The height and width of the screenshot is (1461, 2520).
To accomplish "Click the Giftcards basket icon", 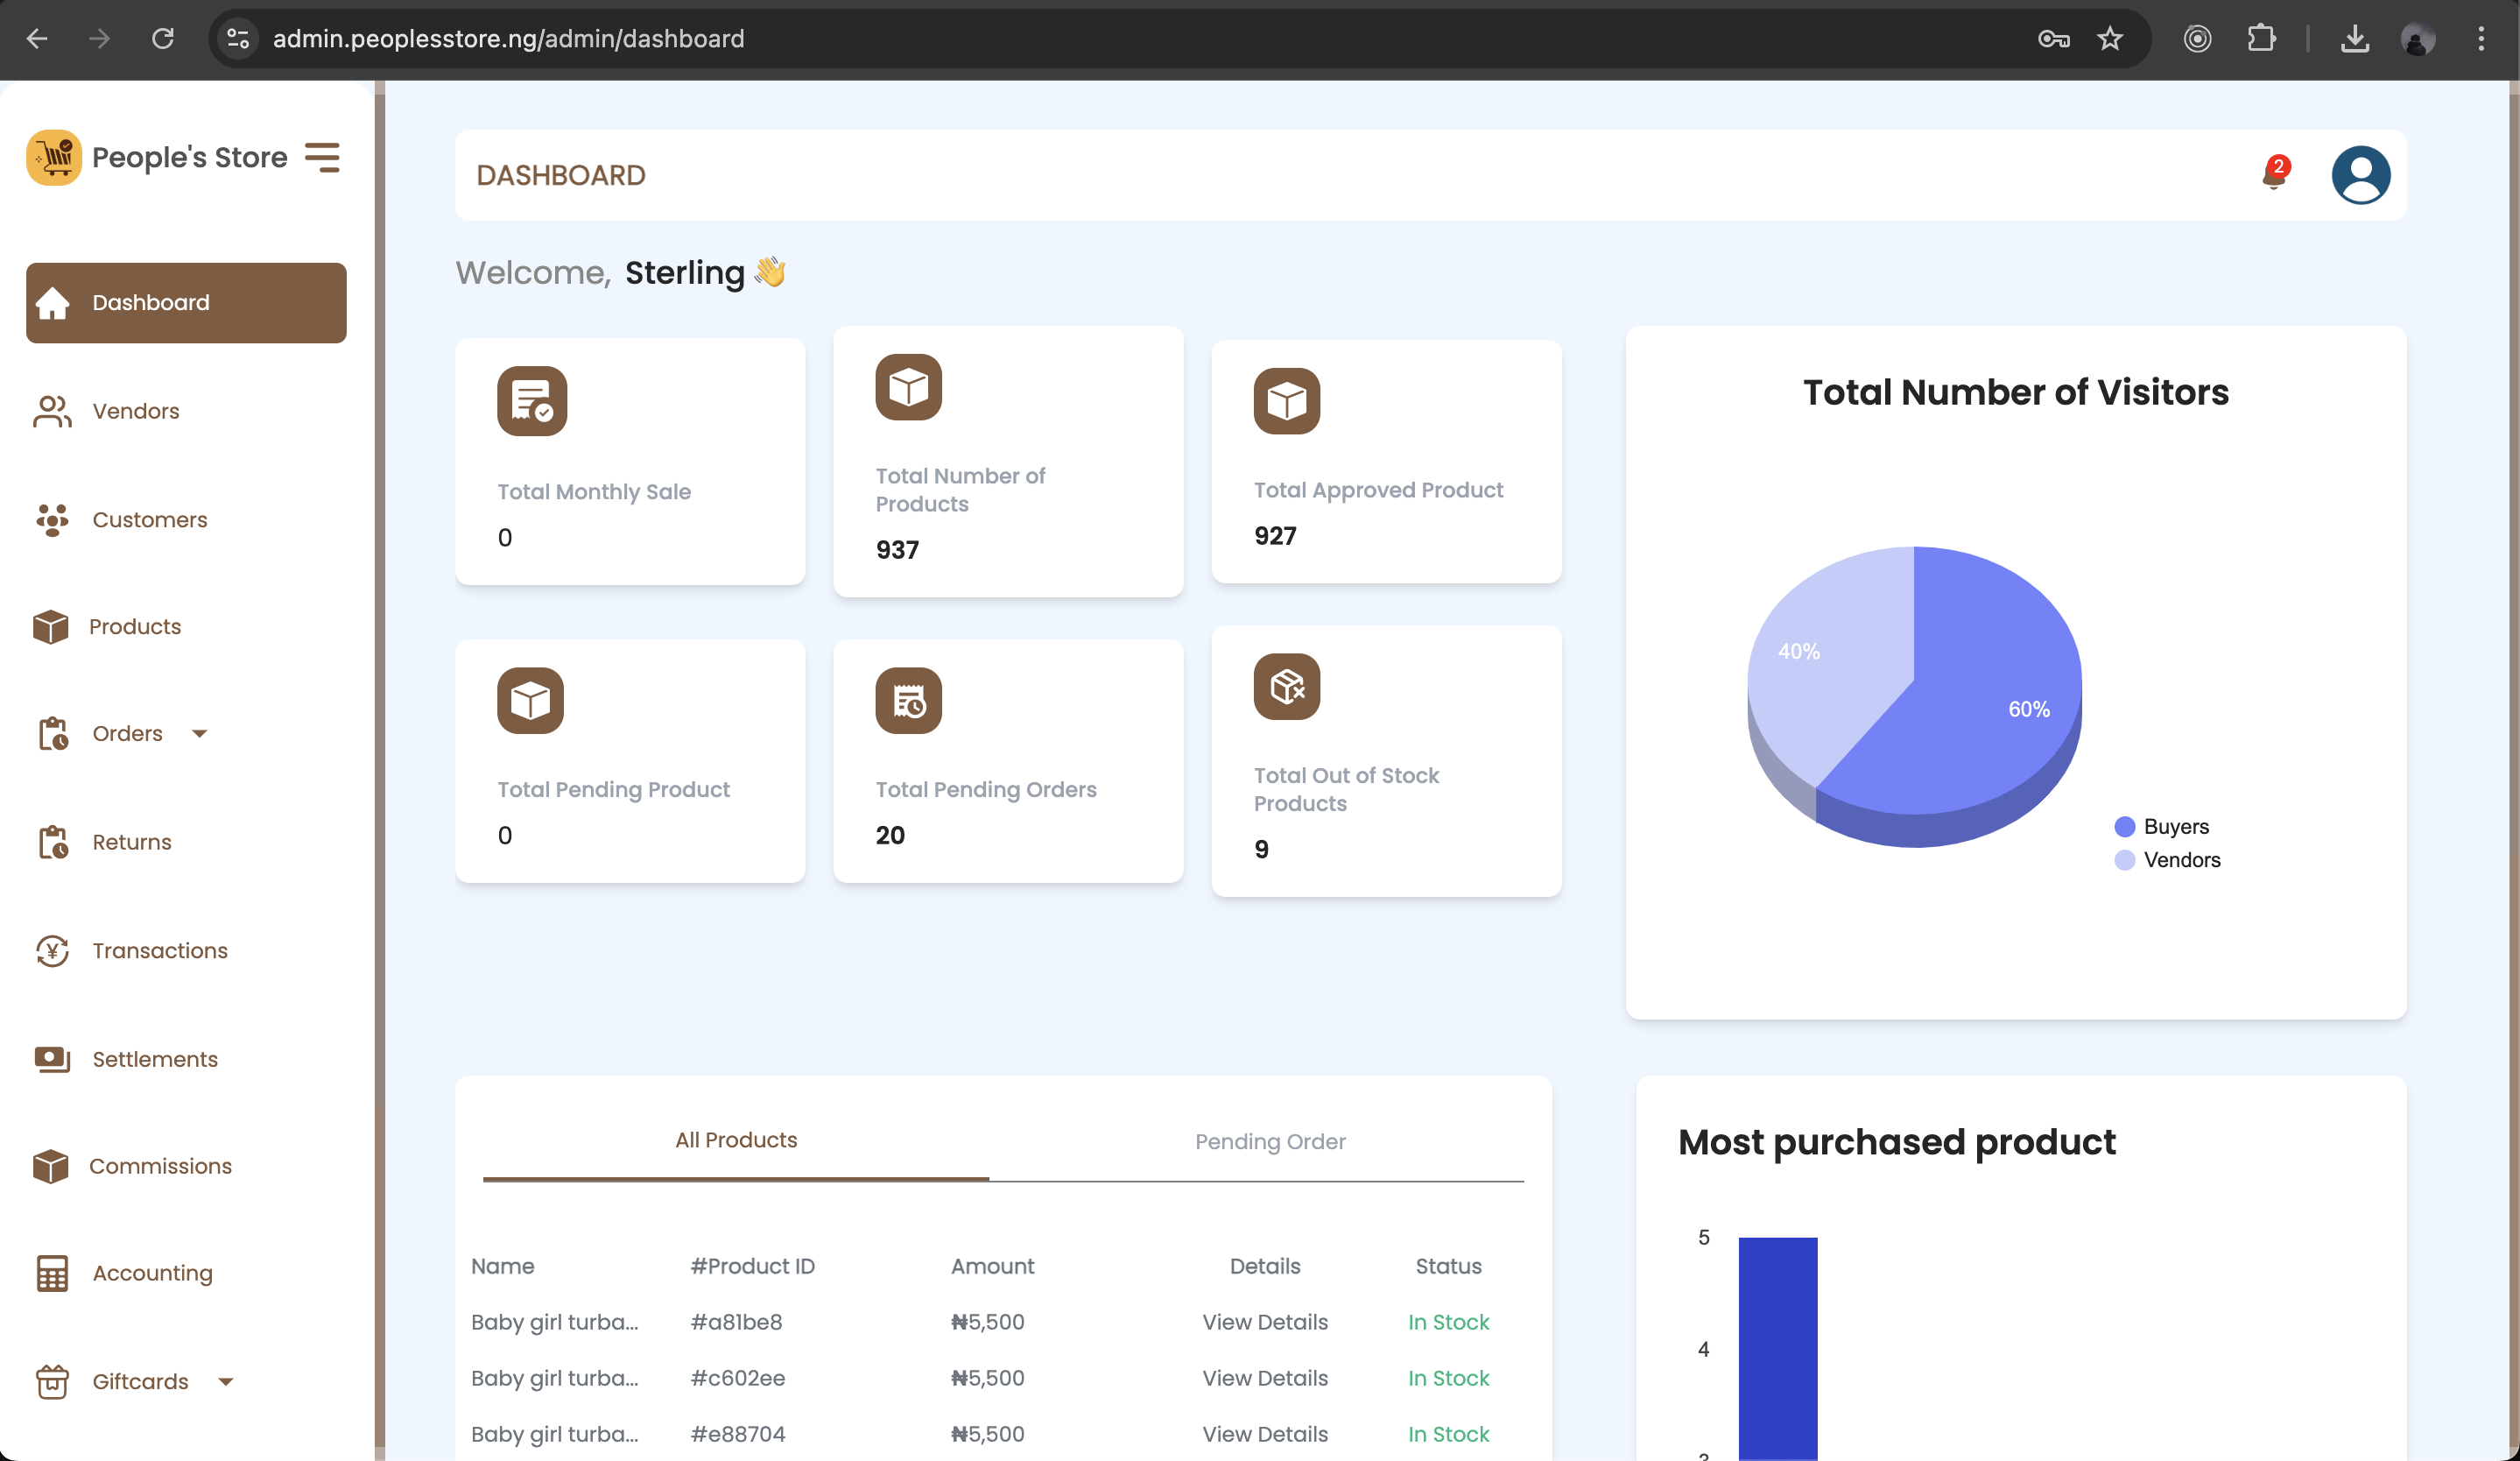I will coord(52,1381).
